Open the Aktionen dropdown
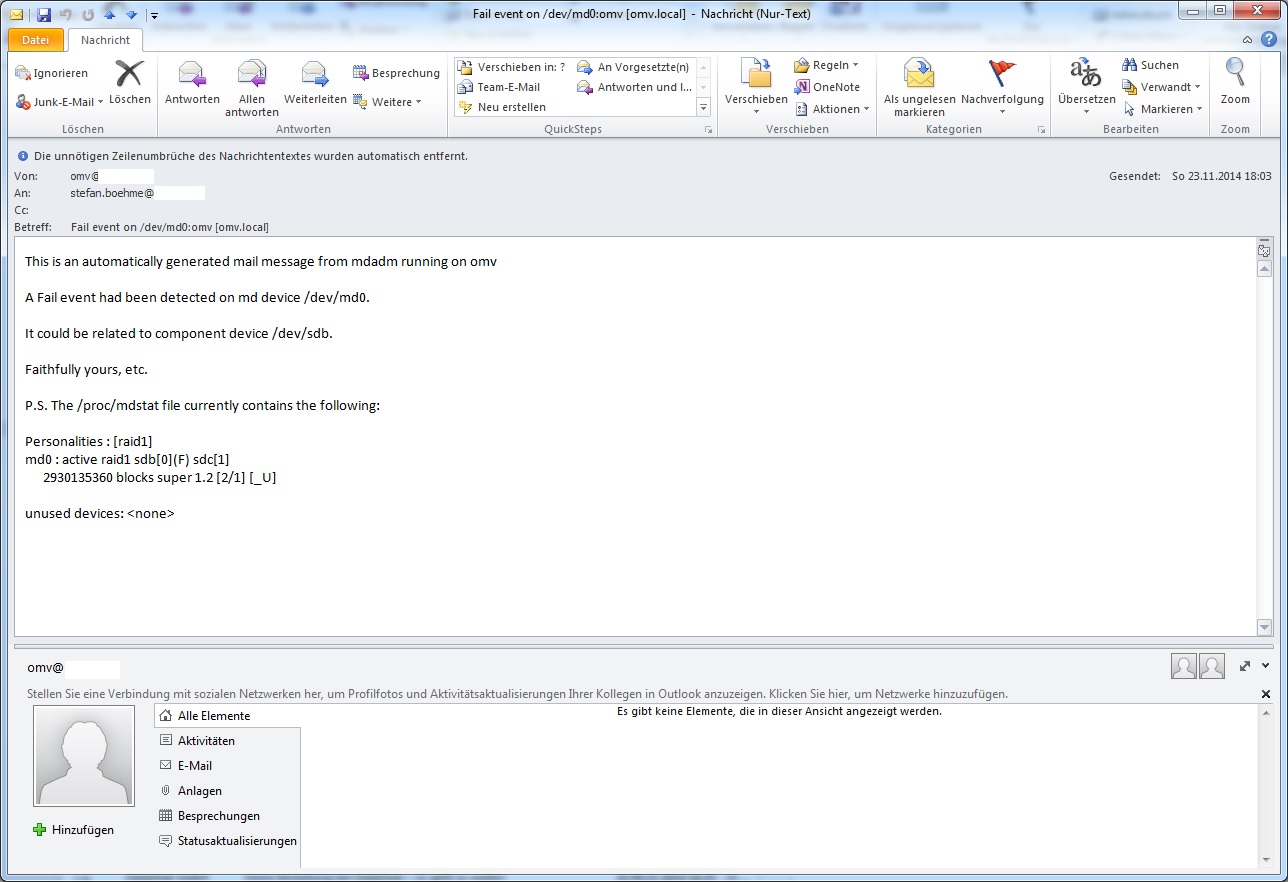1288x882 pixels. [832, 109]
